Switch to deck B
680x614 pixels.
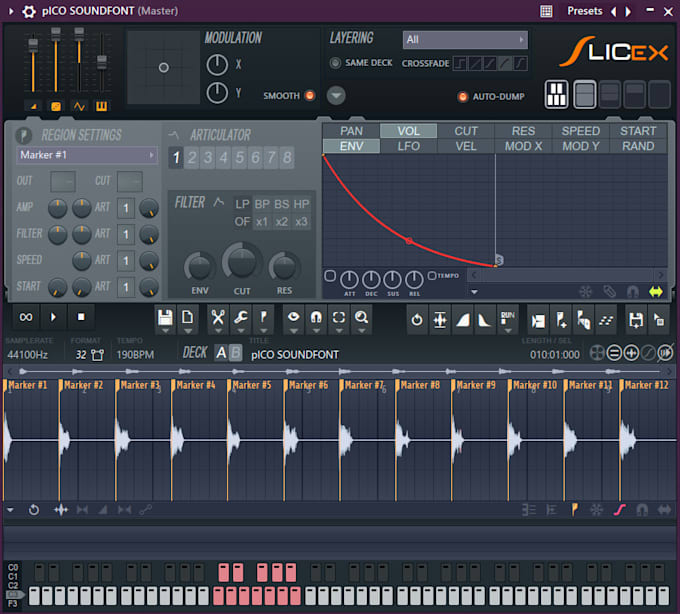tap(235, 353)
